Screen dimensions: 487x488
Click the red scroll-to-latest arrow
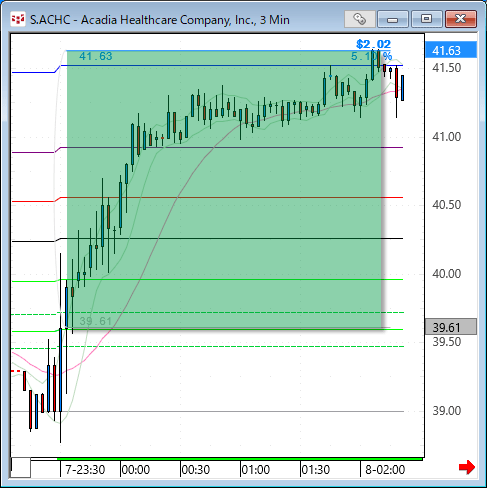[x=467, y=467]
